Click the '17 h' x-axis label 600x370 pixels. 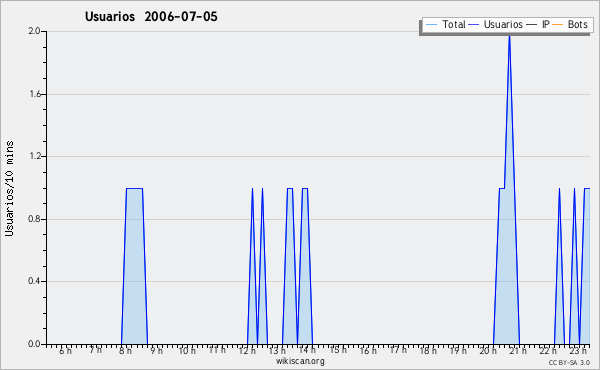pyautogui.click(x=398, y=350)
